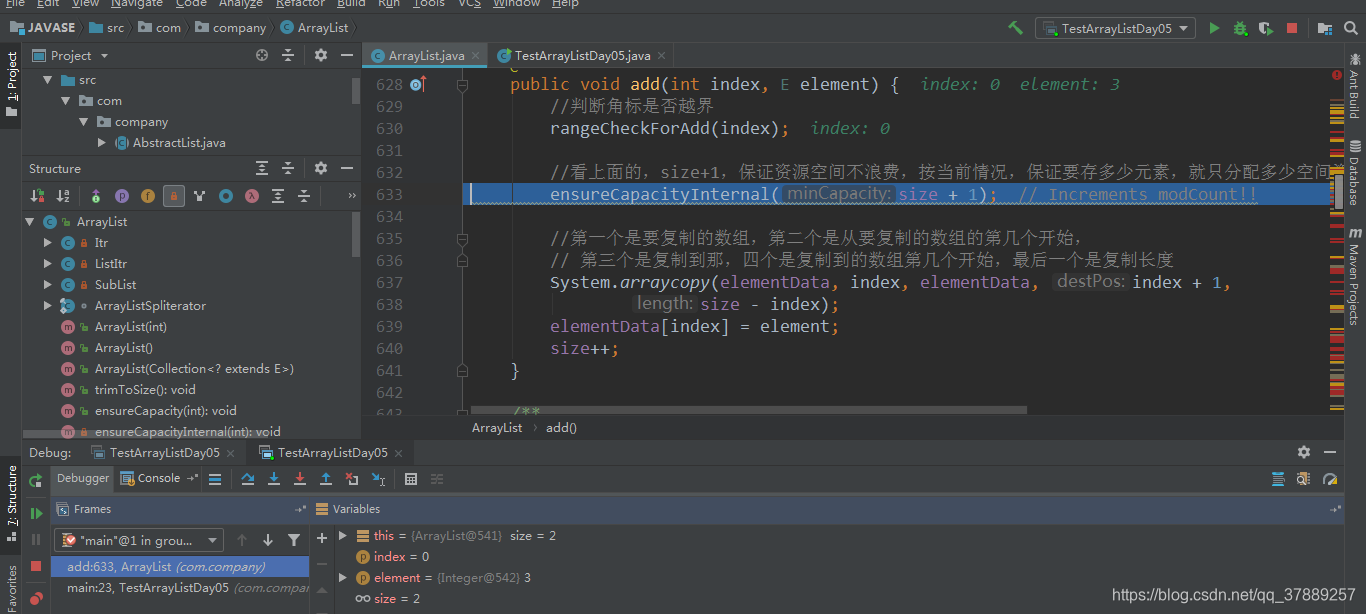Expand SubList class in Structure tree
The width and height of the screenshot is (1366, 614).
[x=47, y=285]
